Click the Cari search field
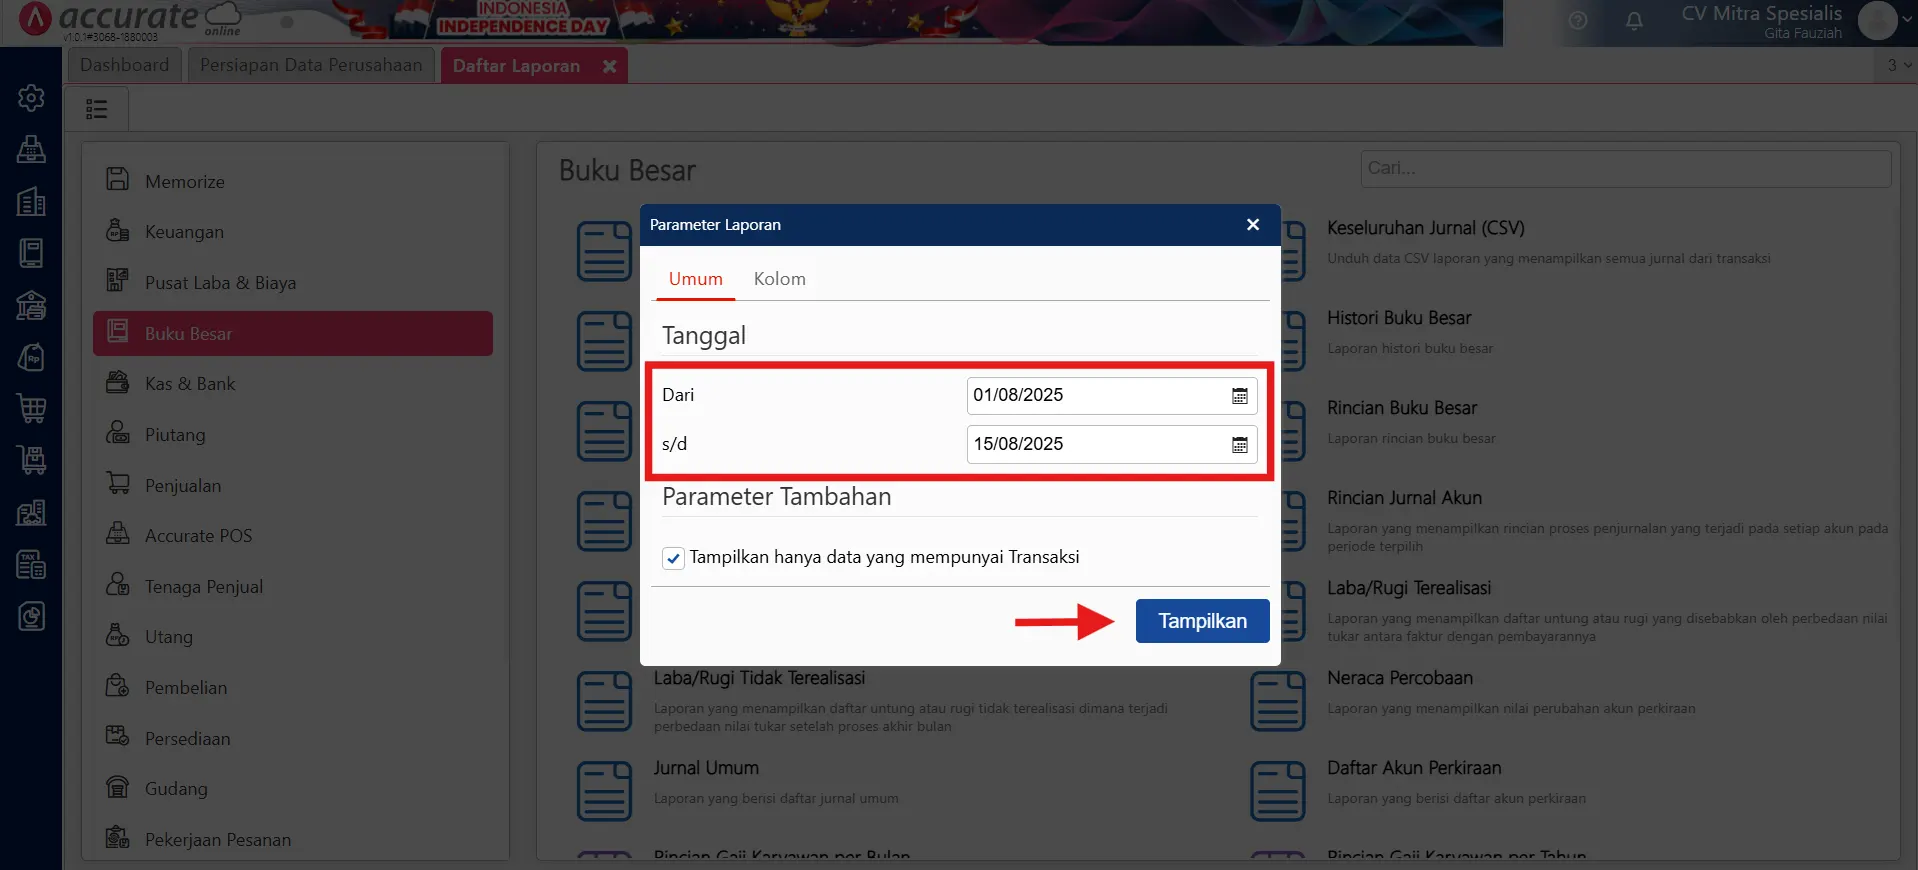The width and height of the screenshot is (1918, 870). [1624, 168]
